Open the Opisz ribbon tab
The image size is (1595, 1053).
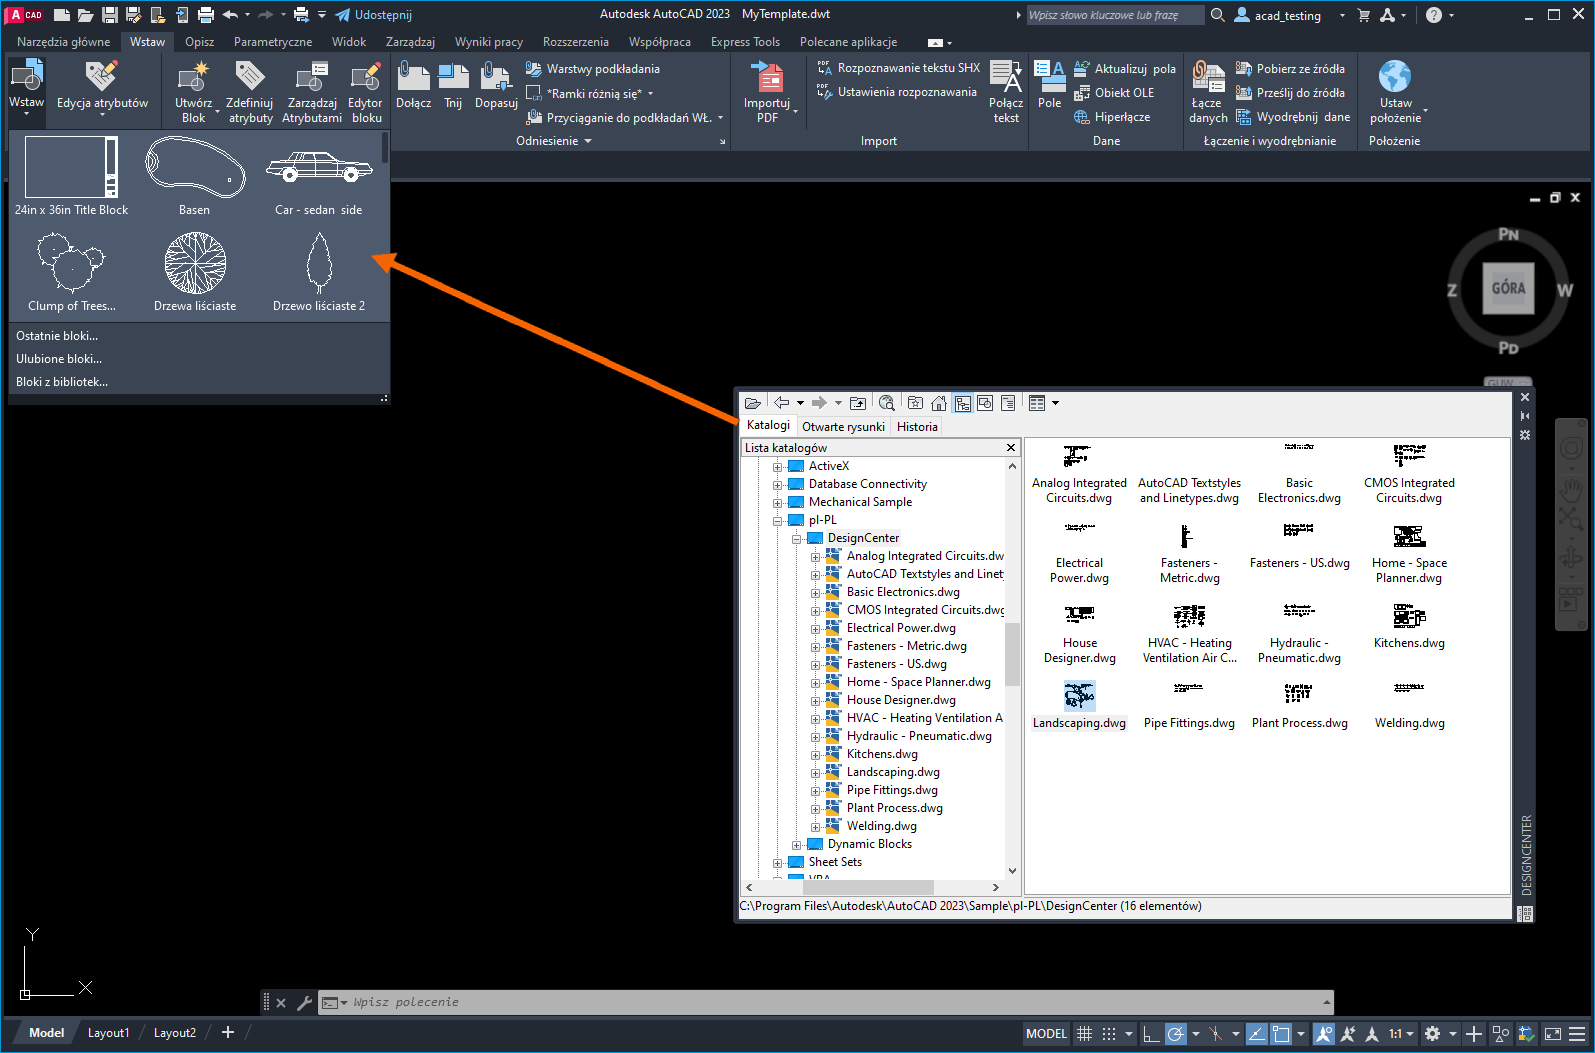click(x=199, y=42)
